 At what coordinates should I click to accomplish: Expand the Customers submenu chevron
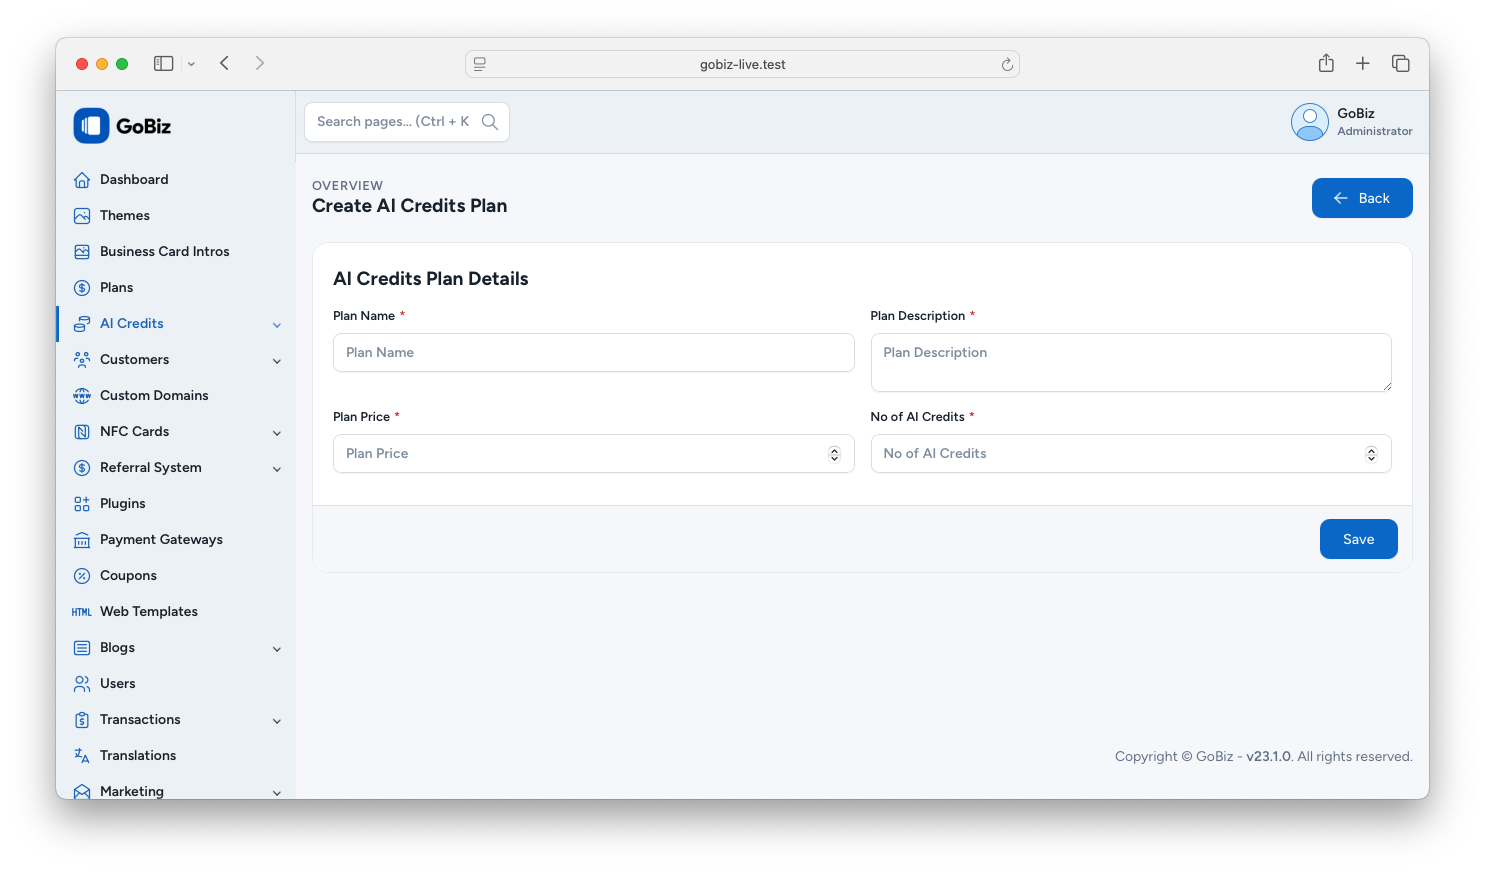(x=277, y=361)
